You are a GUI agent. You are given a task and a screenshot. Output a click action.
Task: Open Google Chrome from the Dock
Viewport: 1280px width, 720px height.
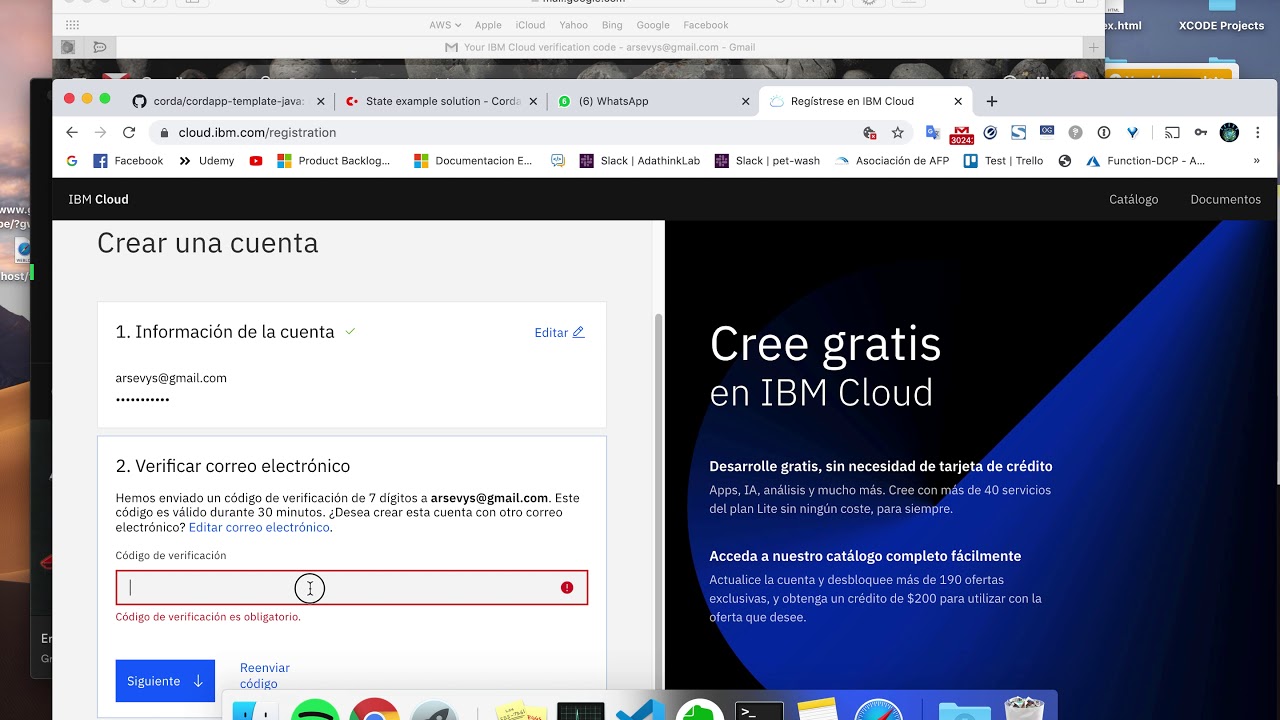374,709
